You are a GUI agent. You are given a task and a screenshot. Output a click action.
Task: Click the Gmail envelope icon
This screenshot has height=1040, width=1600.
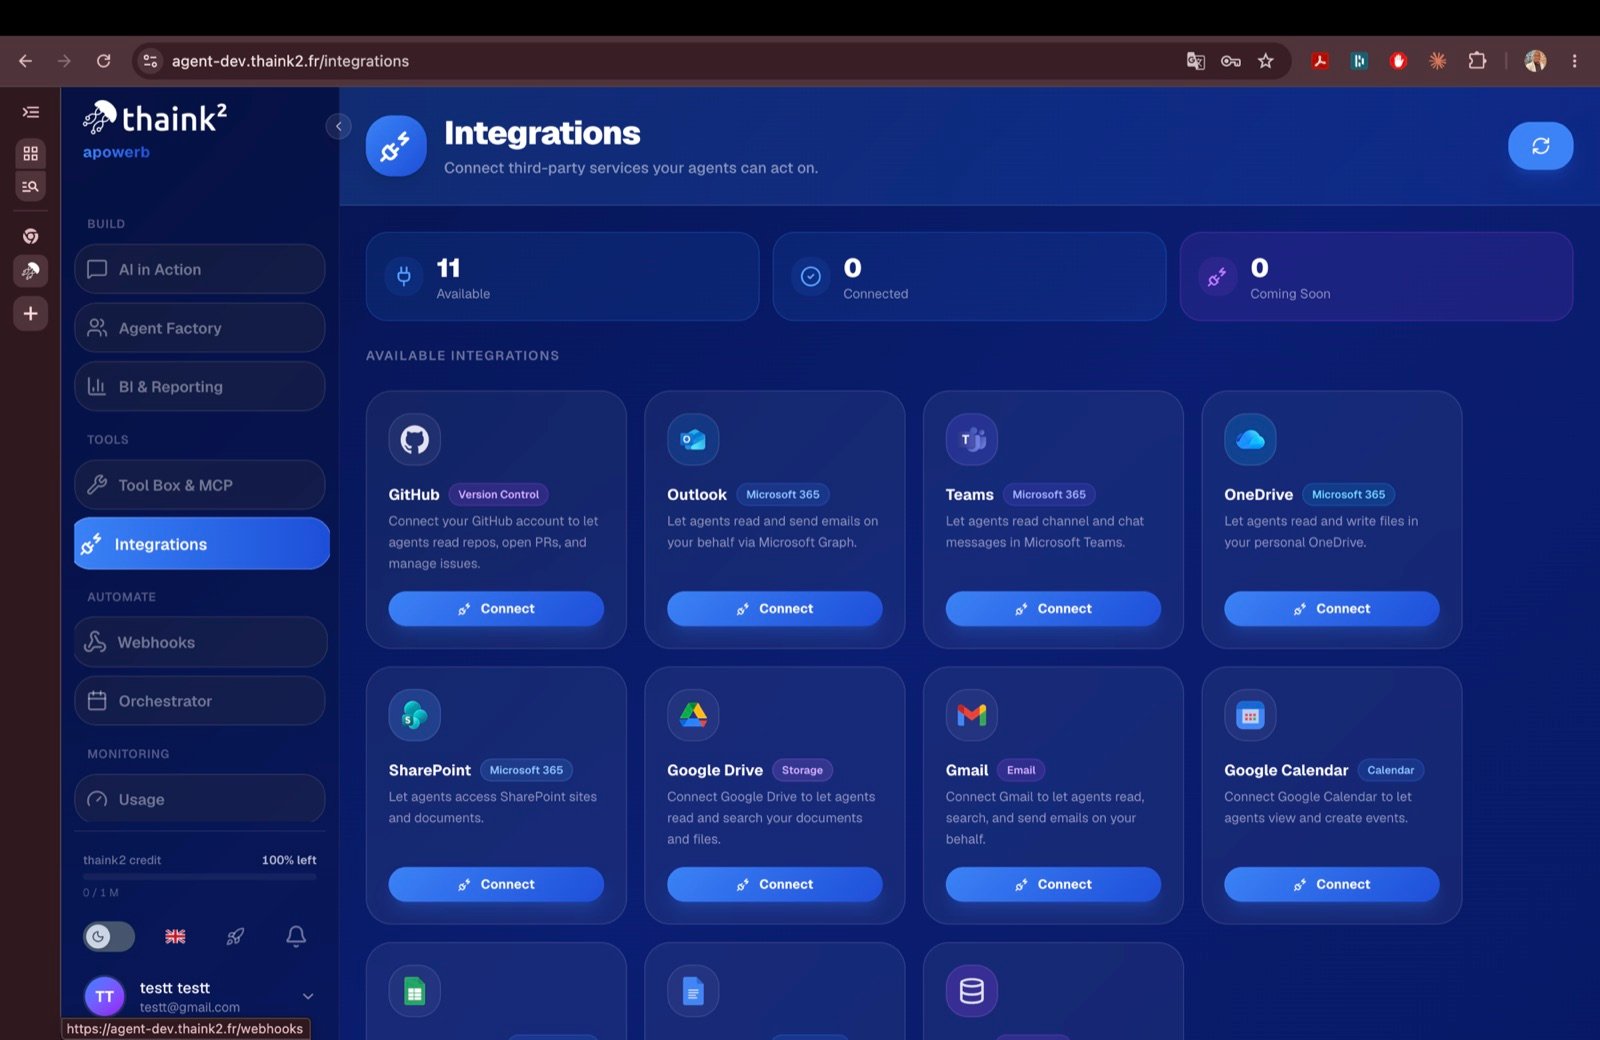pyautogui.click(x=972, y=715)
